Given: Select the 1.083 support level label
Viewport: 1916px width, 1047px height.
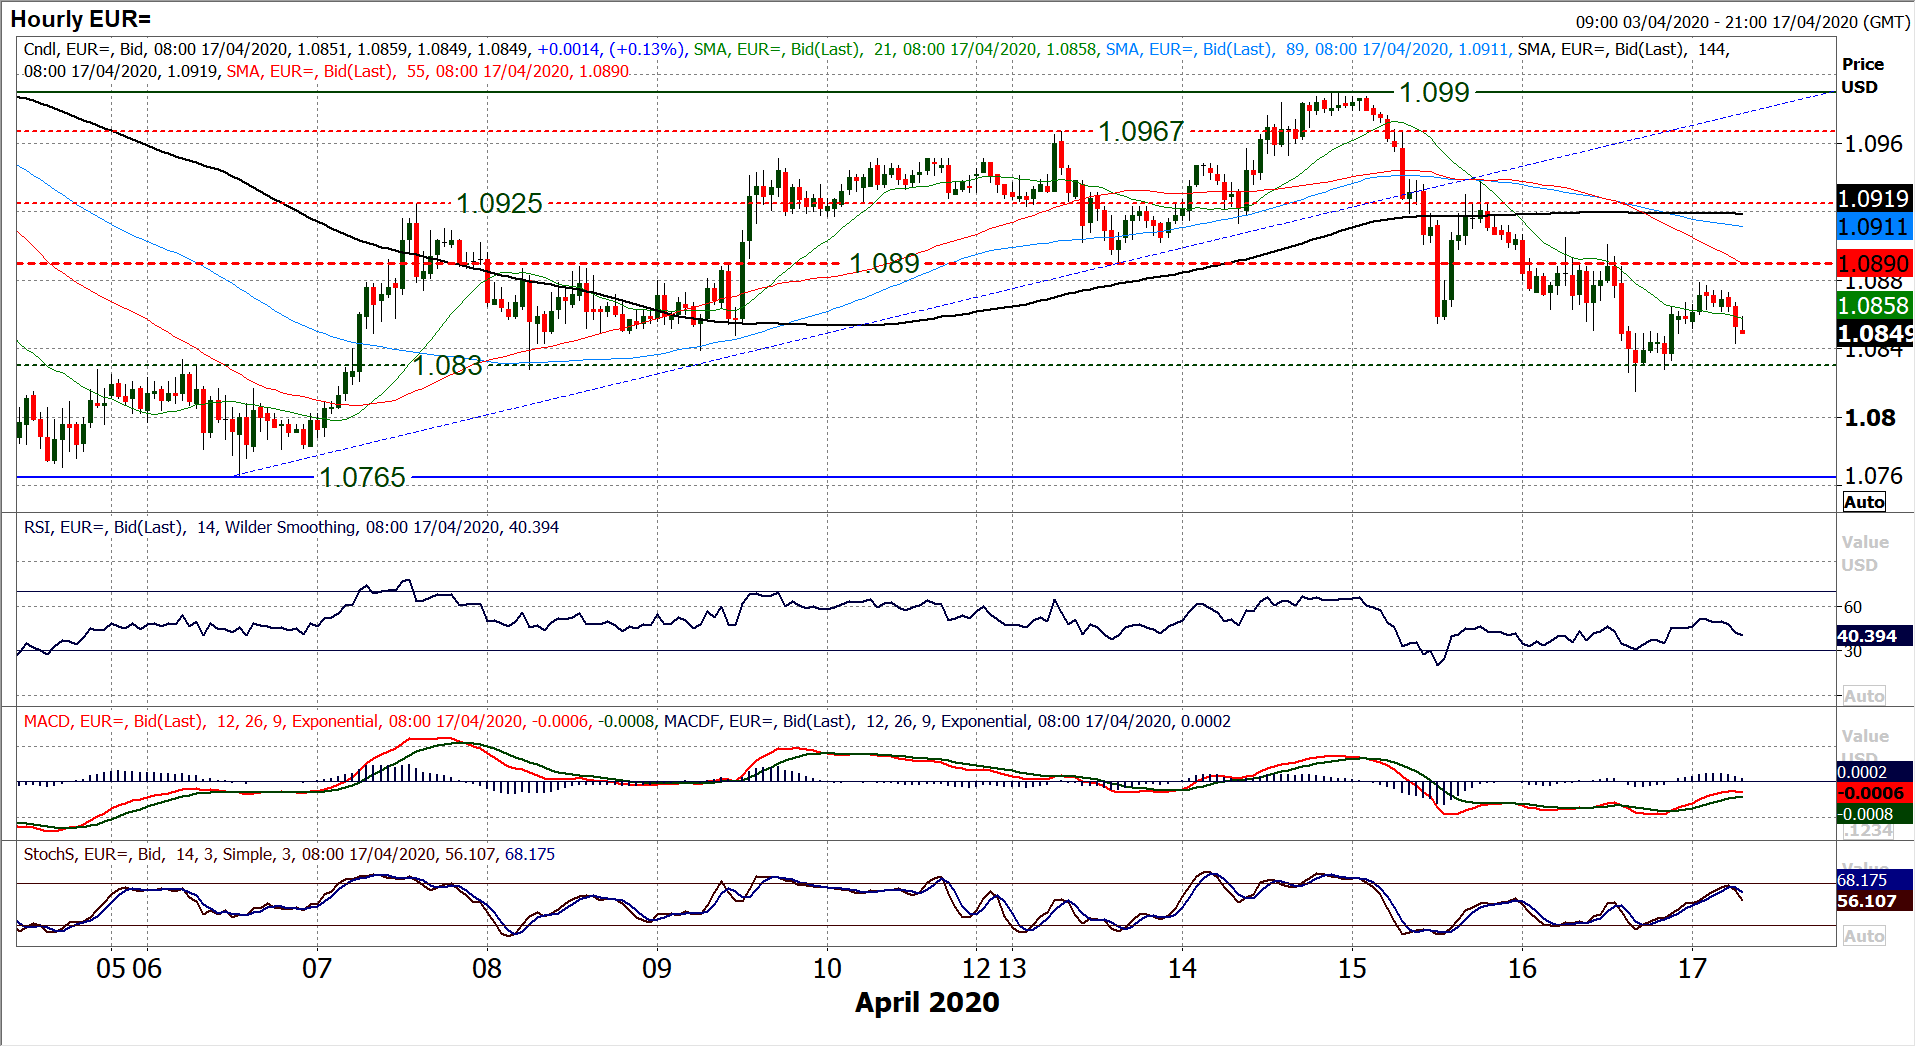Looking at the screenshot, I should tap(448, 365).
